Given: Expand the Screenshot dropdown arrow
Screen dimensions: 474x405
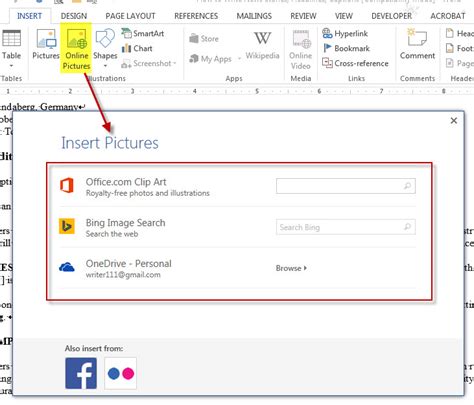Looking at the screenshot, I should point(175,63).
